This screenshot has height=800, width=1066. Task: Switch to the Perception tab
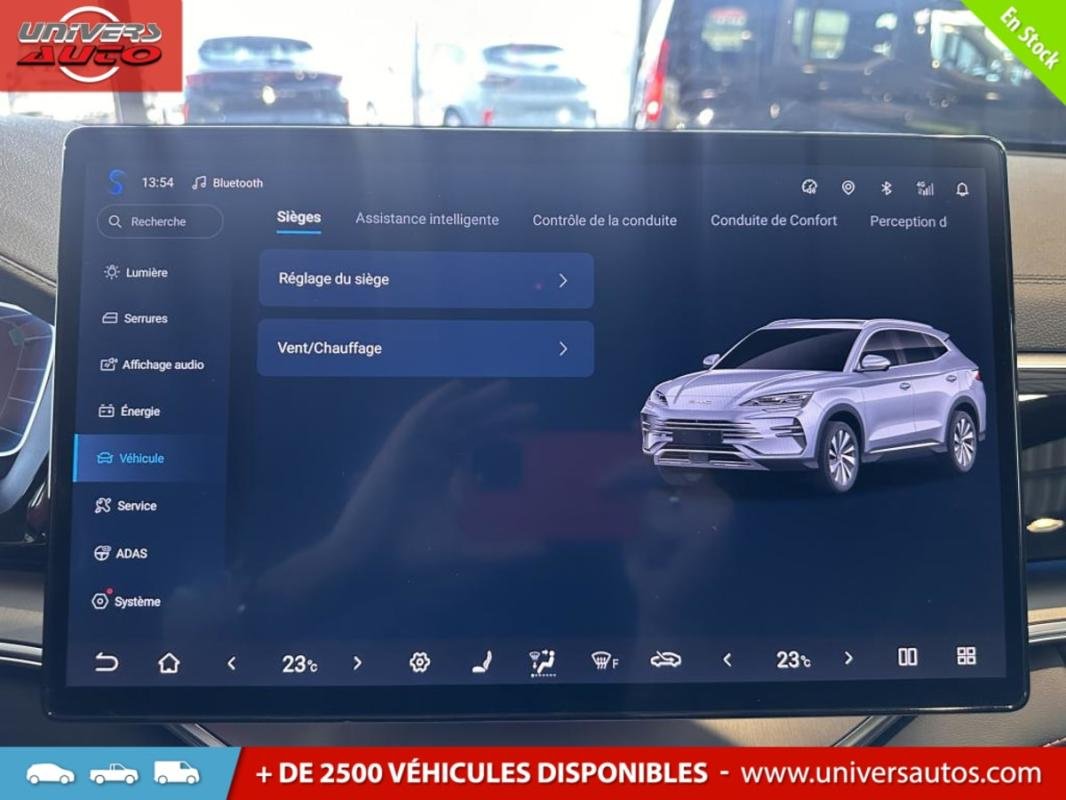(908, 222)
